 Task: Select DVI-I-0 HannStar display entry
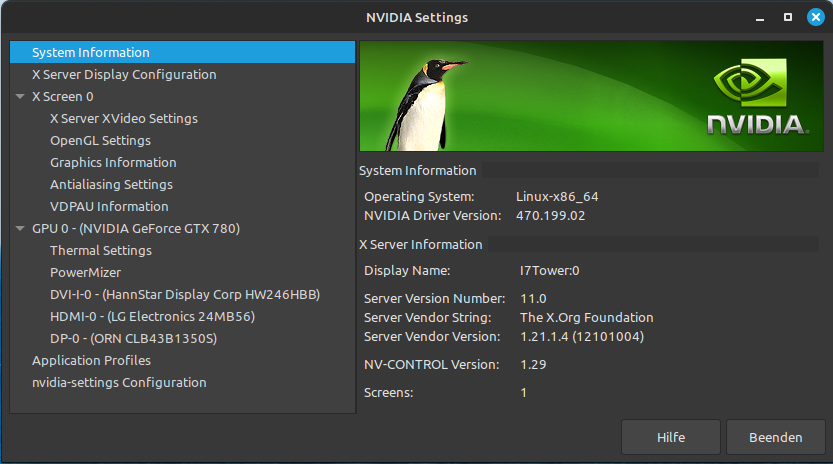pos(185,294)
